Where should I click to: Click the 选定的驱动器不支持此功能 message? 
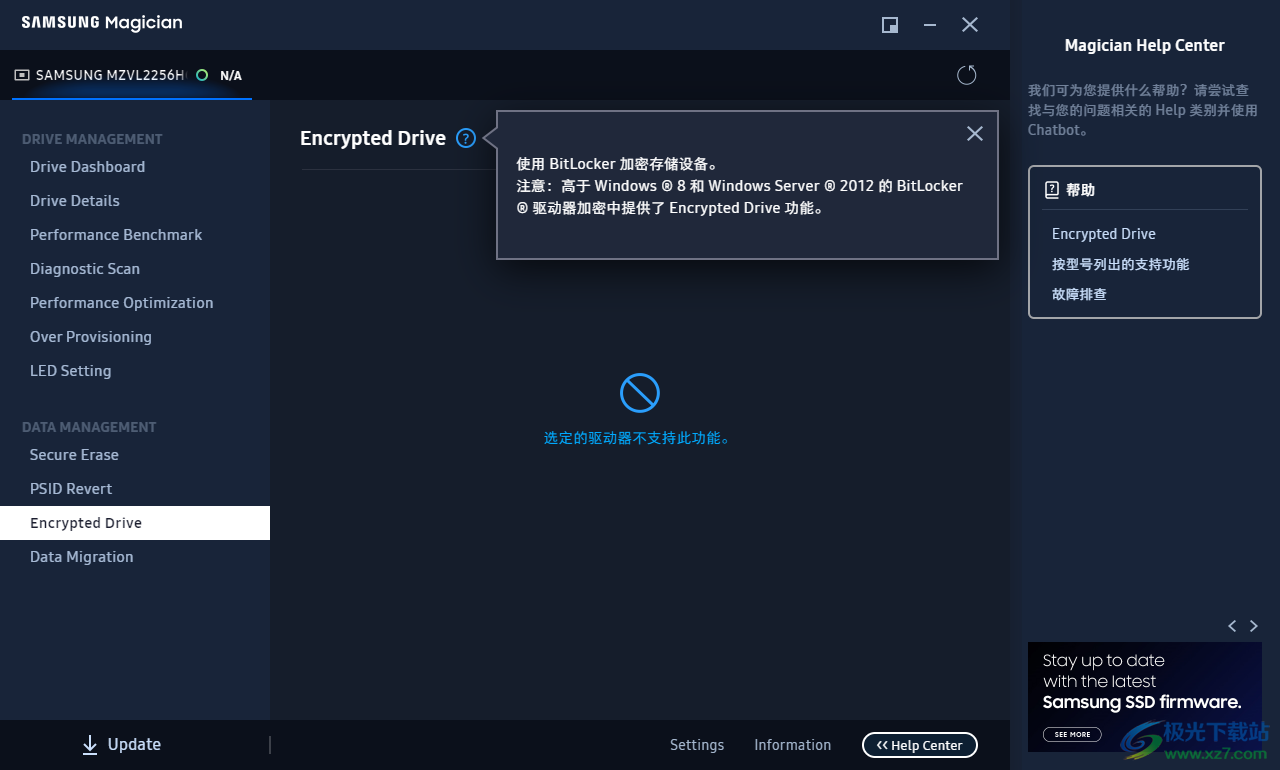(x=637, y=438)
